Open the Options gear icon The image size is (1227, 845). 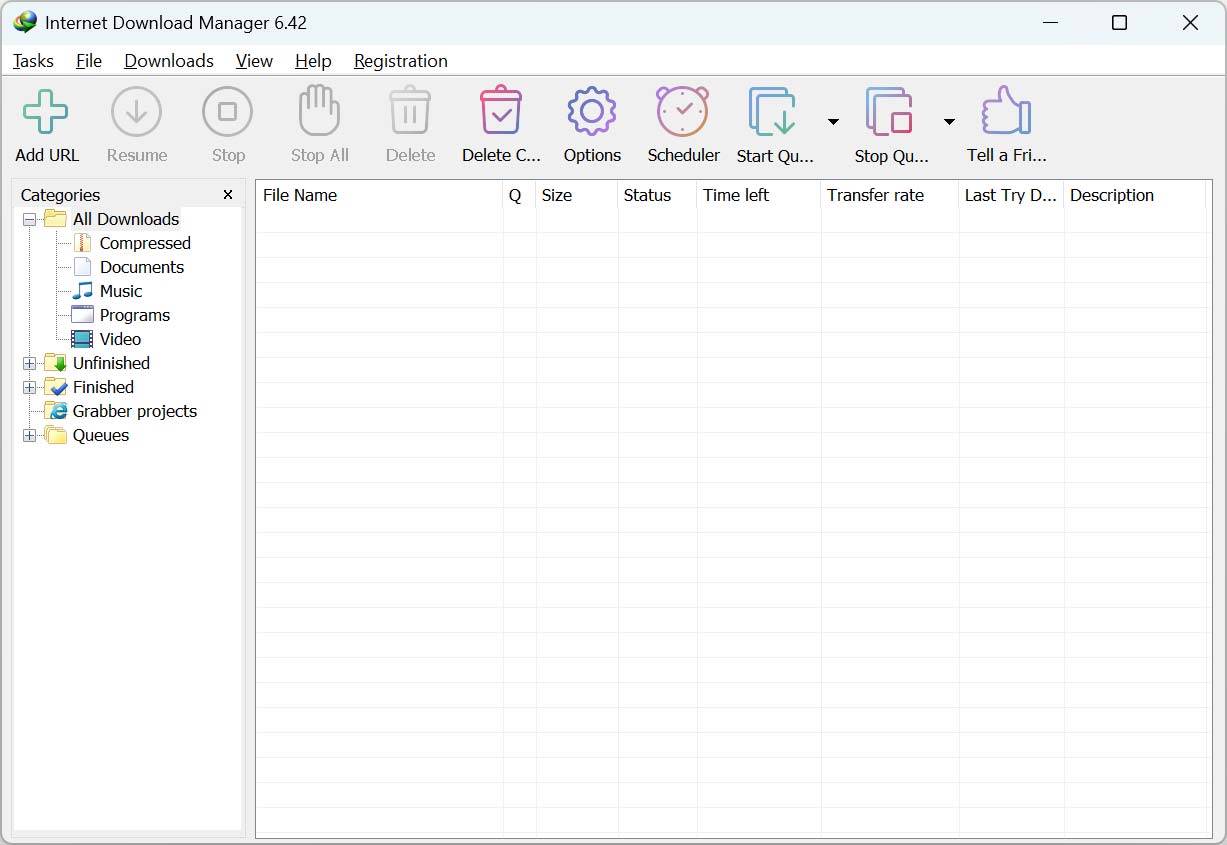tap(592, 112)
